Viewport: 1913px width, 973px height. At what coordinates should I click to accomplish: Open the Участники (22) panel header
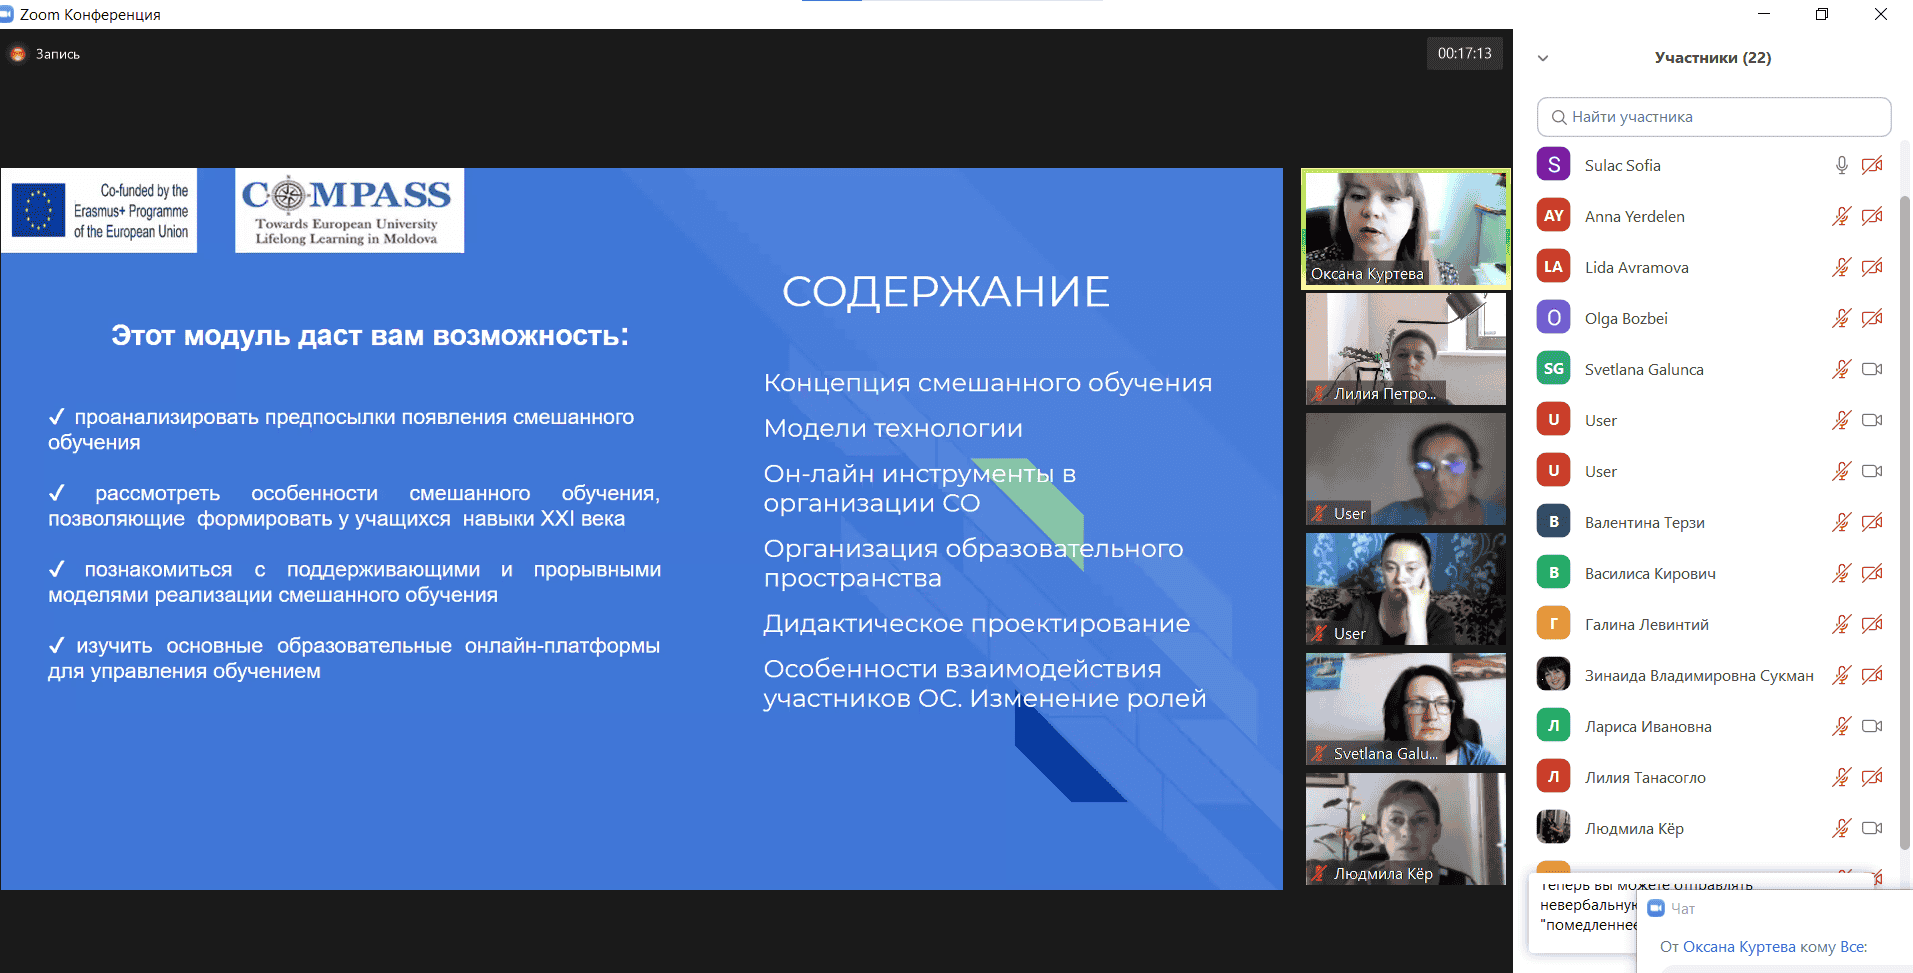click(x=1712, y=58)
